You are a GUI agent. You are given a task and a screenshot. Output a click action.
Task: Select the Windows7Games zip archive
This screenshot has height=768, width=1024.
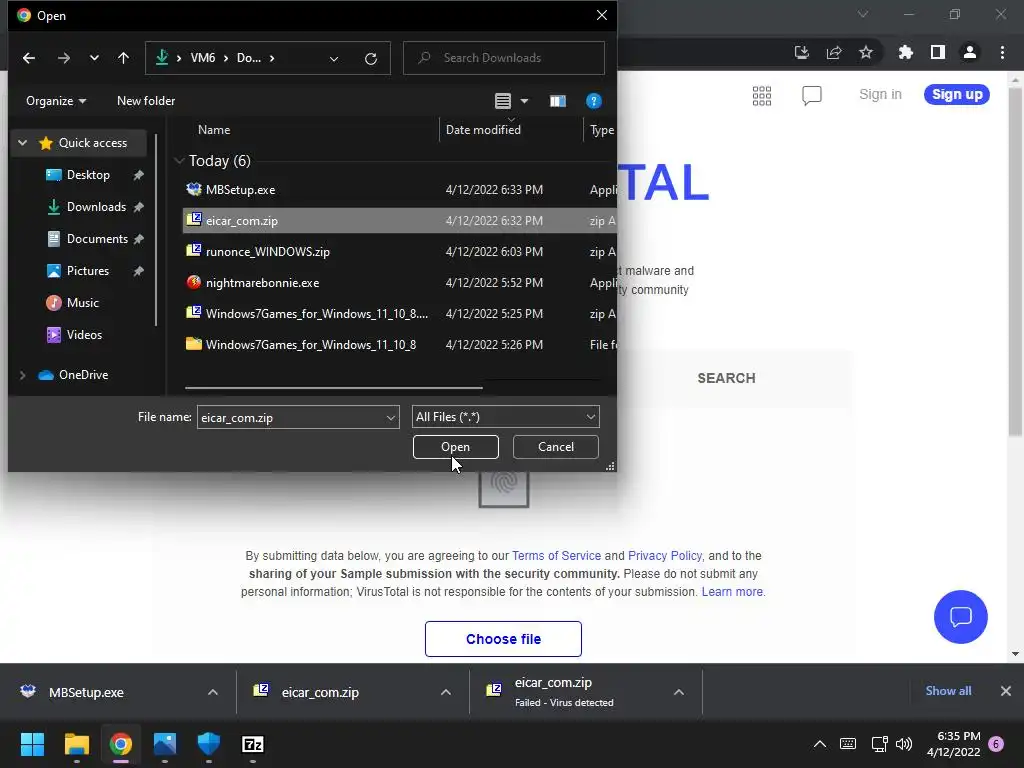tap(400, 313)
